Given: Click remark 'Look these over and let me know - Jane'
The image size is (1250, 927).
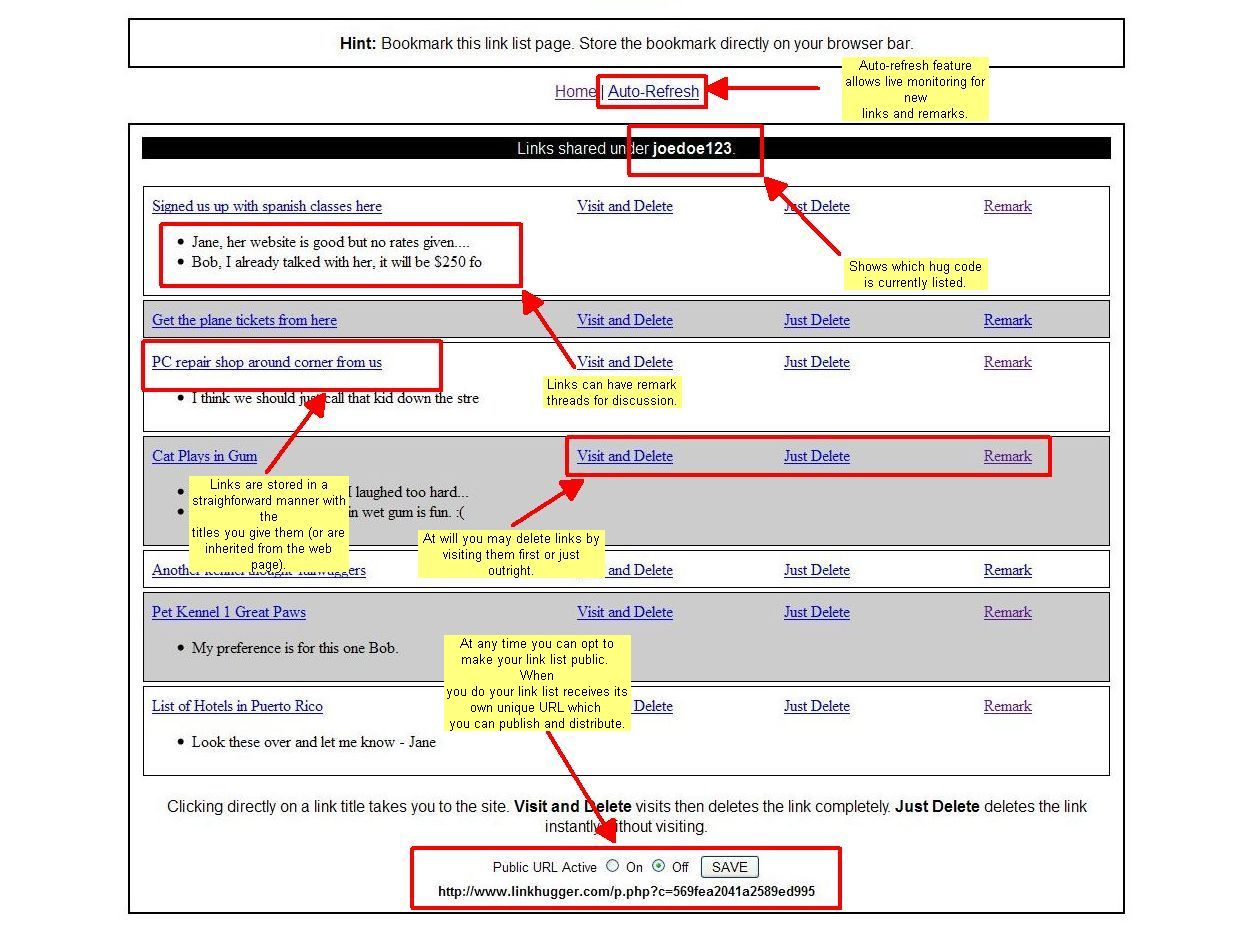Looking at the screenshot, I should pos(314,742).
